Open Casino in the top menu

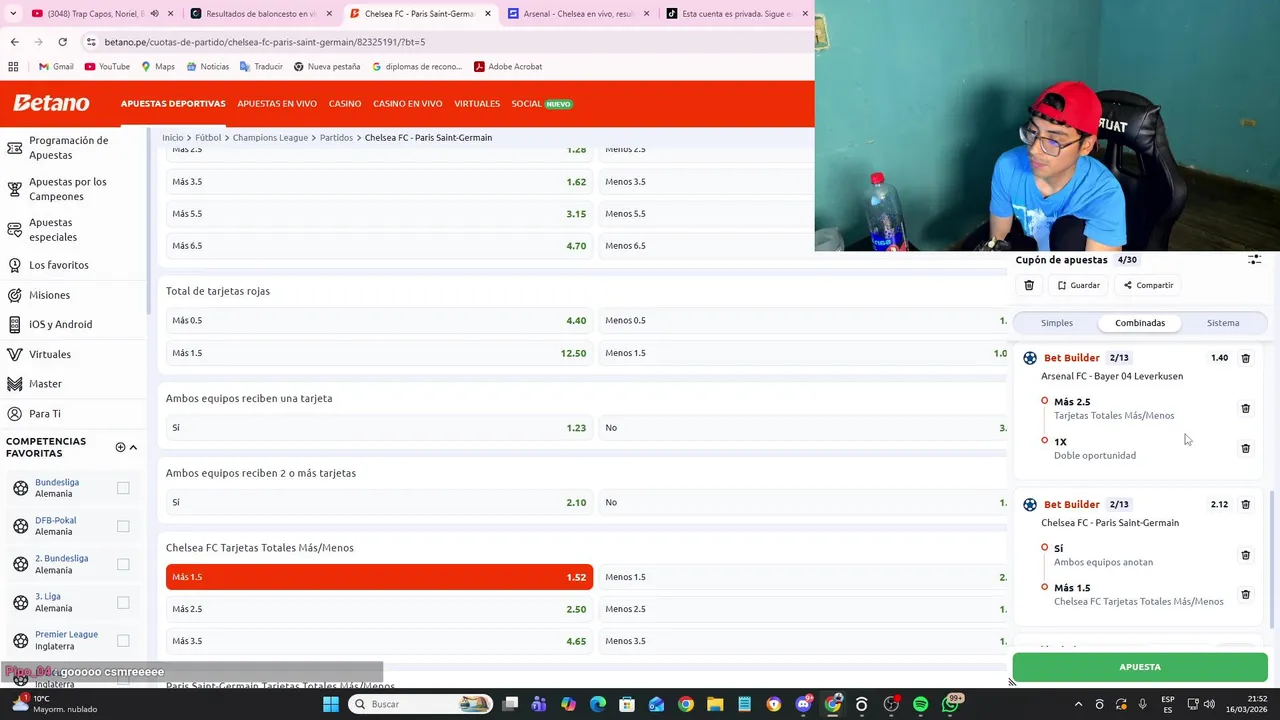[345, 104]
